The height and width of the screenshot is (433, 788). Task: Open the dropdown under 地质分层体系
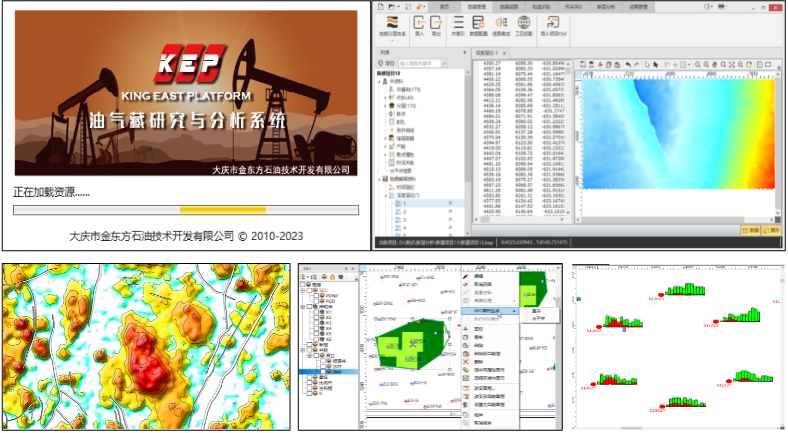click(392, 40)
